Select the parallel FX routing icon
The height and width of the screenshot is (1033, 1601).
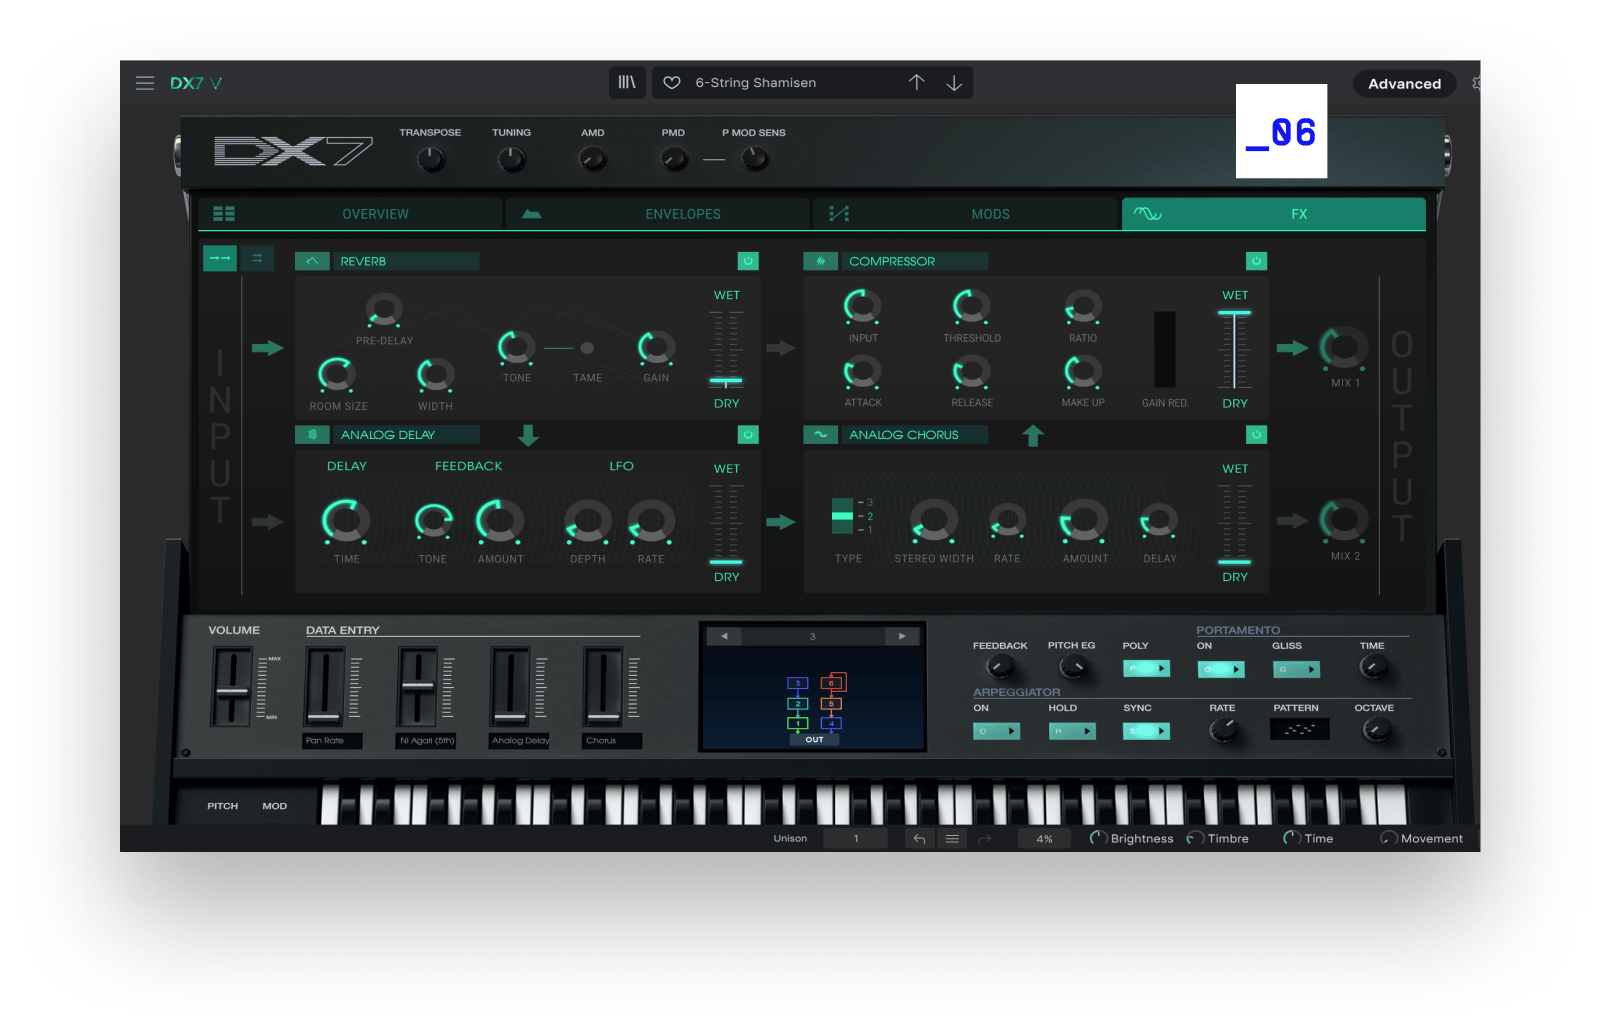point(257,258)
